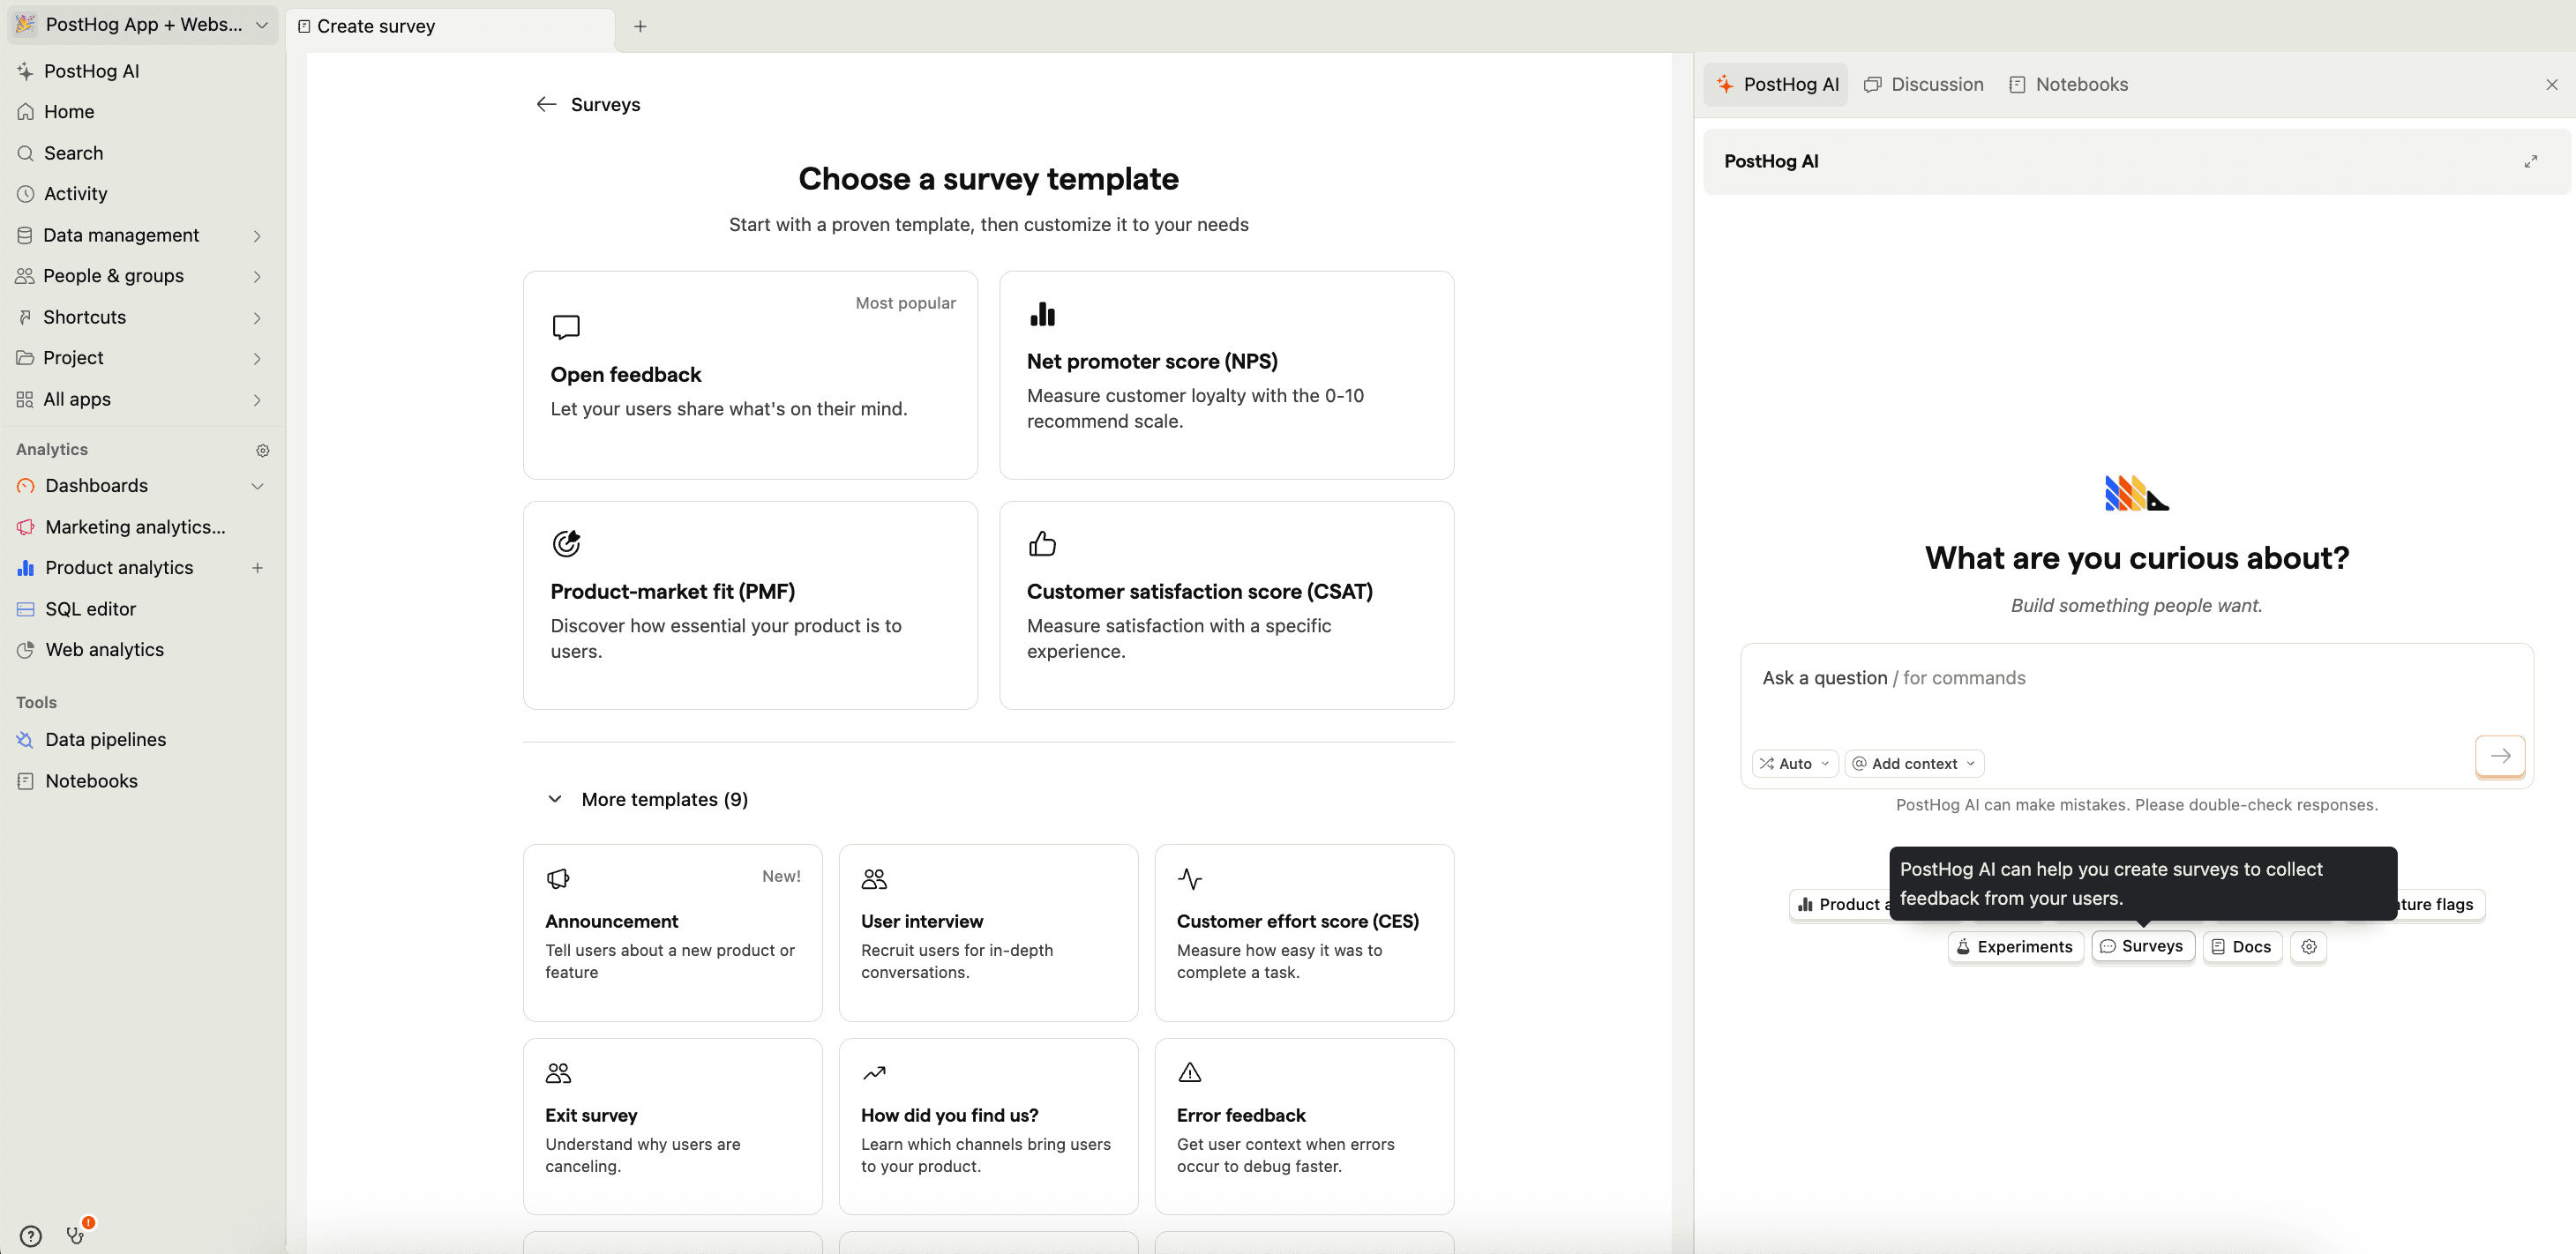Choose the Open feedback template card
The height and width of the screenshot is (1254, 2576).
coord(750,375)
